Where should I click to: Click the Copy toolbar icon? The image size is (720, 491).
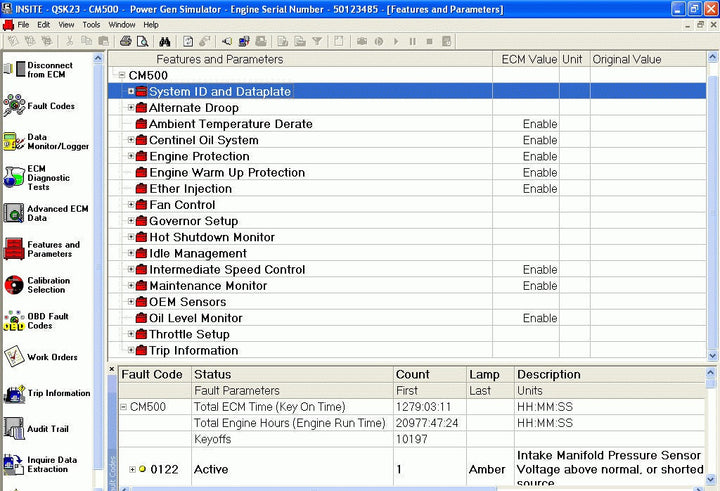pos(86,41)
